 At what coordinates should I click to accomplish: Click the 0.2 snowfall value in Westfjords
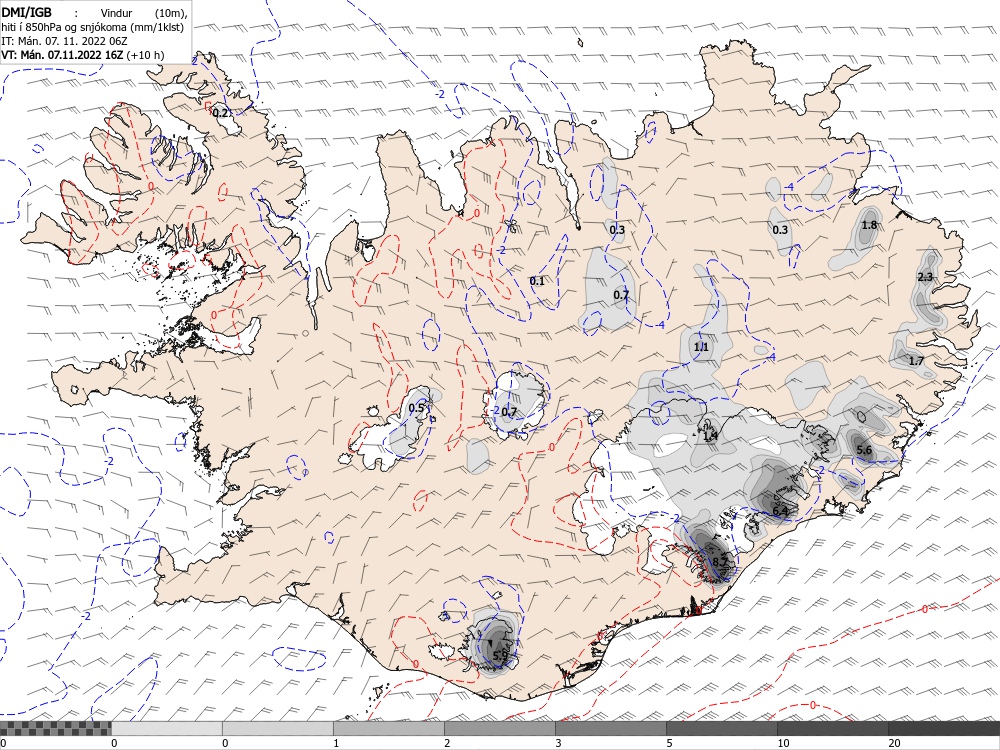(x=220, y=113)
